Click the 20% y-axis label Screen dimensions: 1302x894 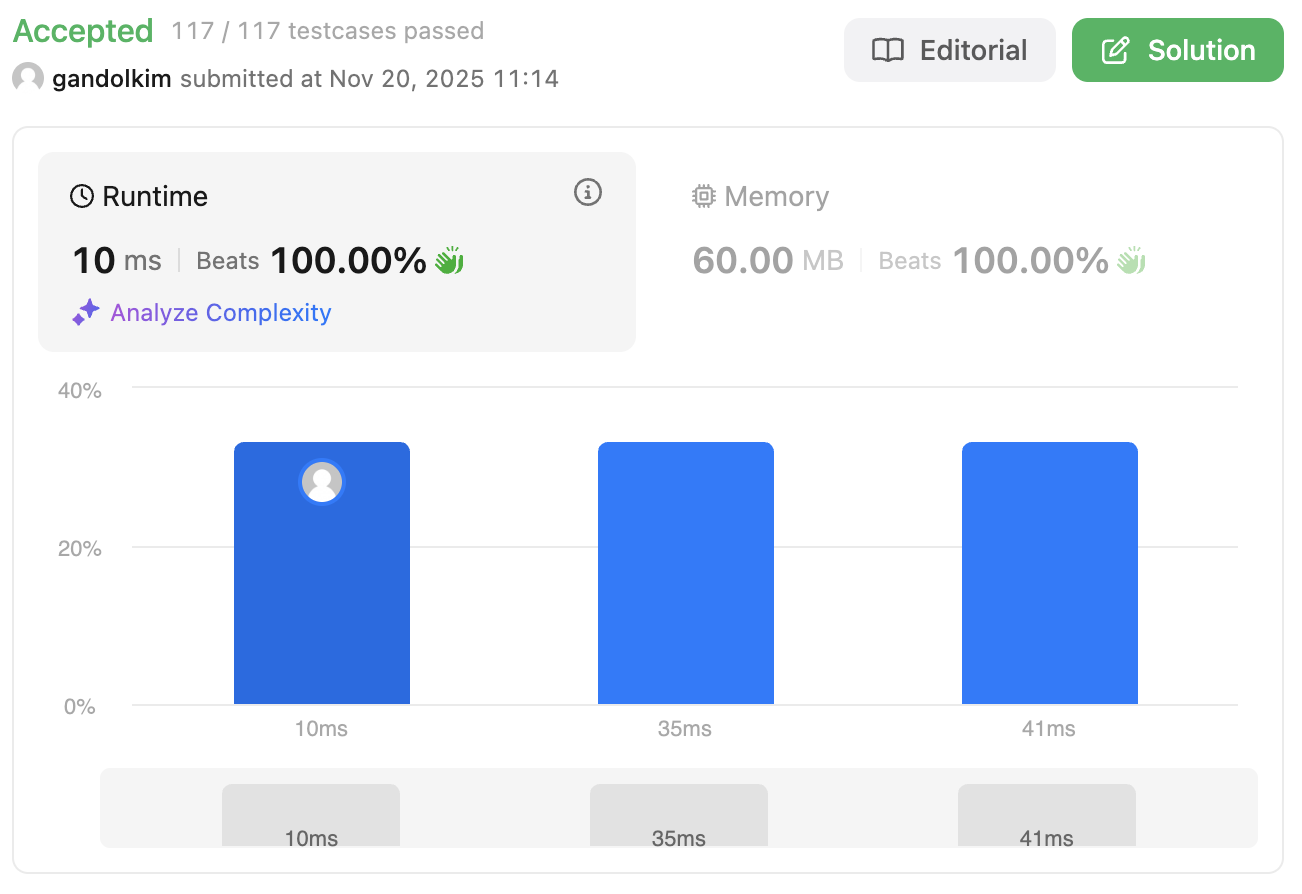coord(80,548)
